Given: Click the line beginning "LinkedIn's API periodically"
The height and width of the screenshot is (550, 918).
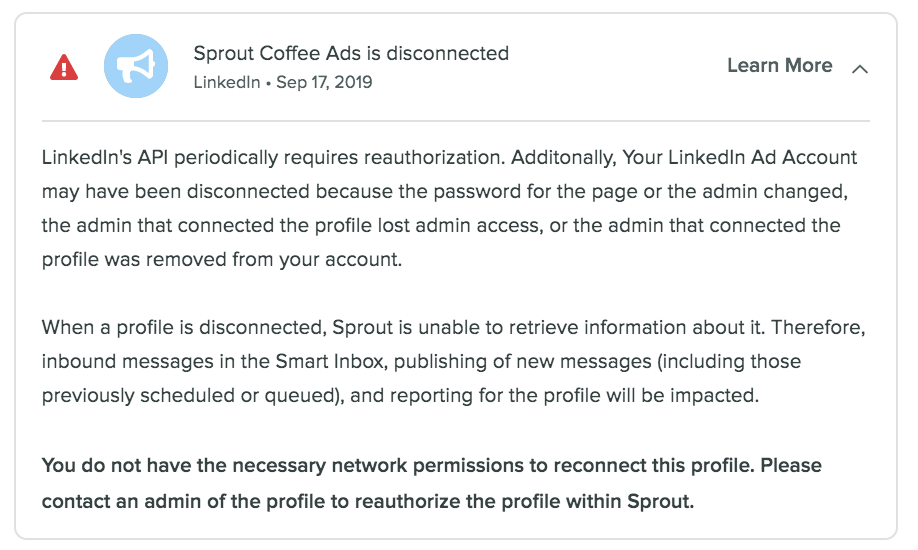Looking at the screenshot, I should pos(449,158).
